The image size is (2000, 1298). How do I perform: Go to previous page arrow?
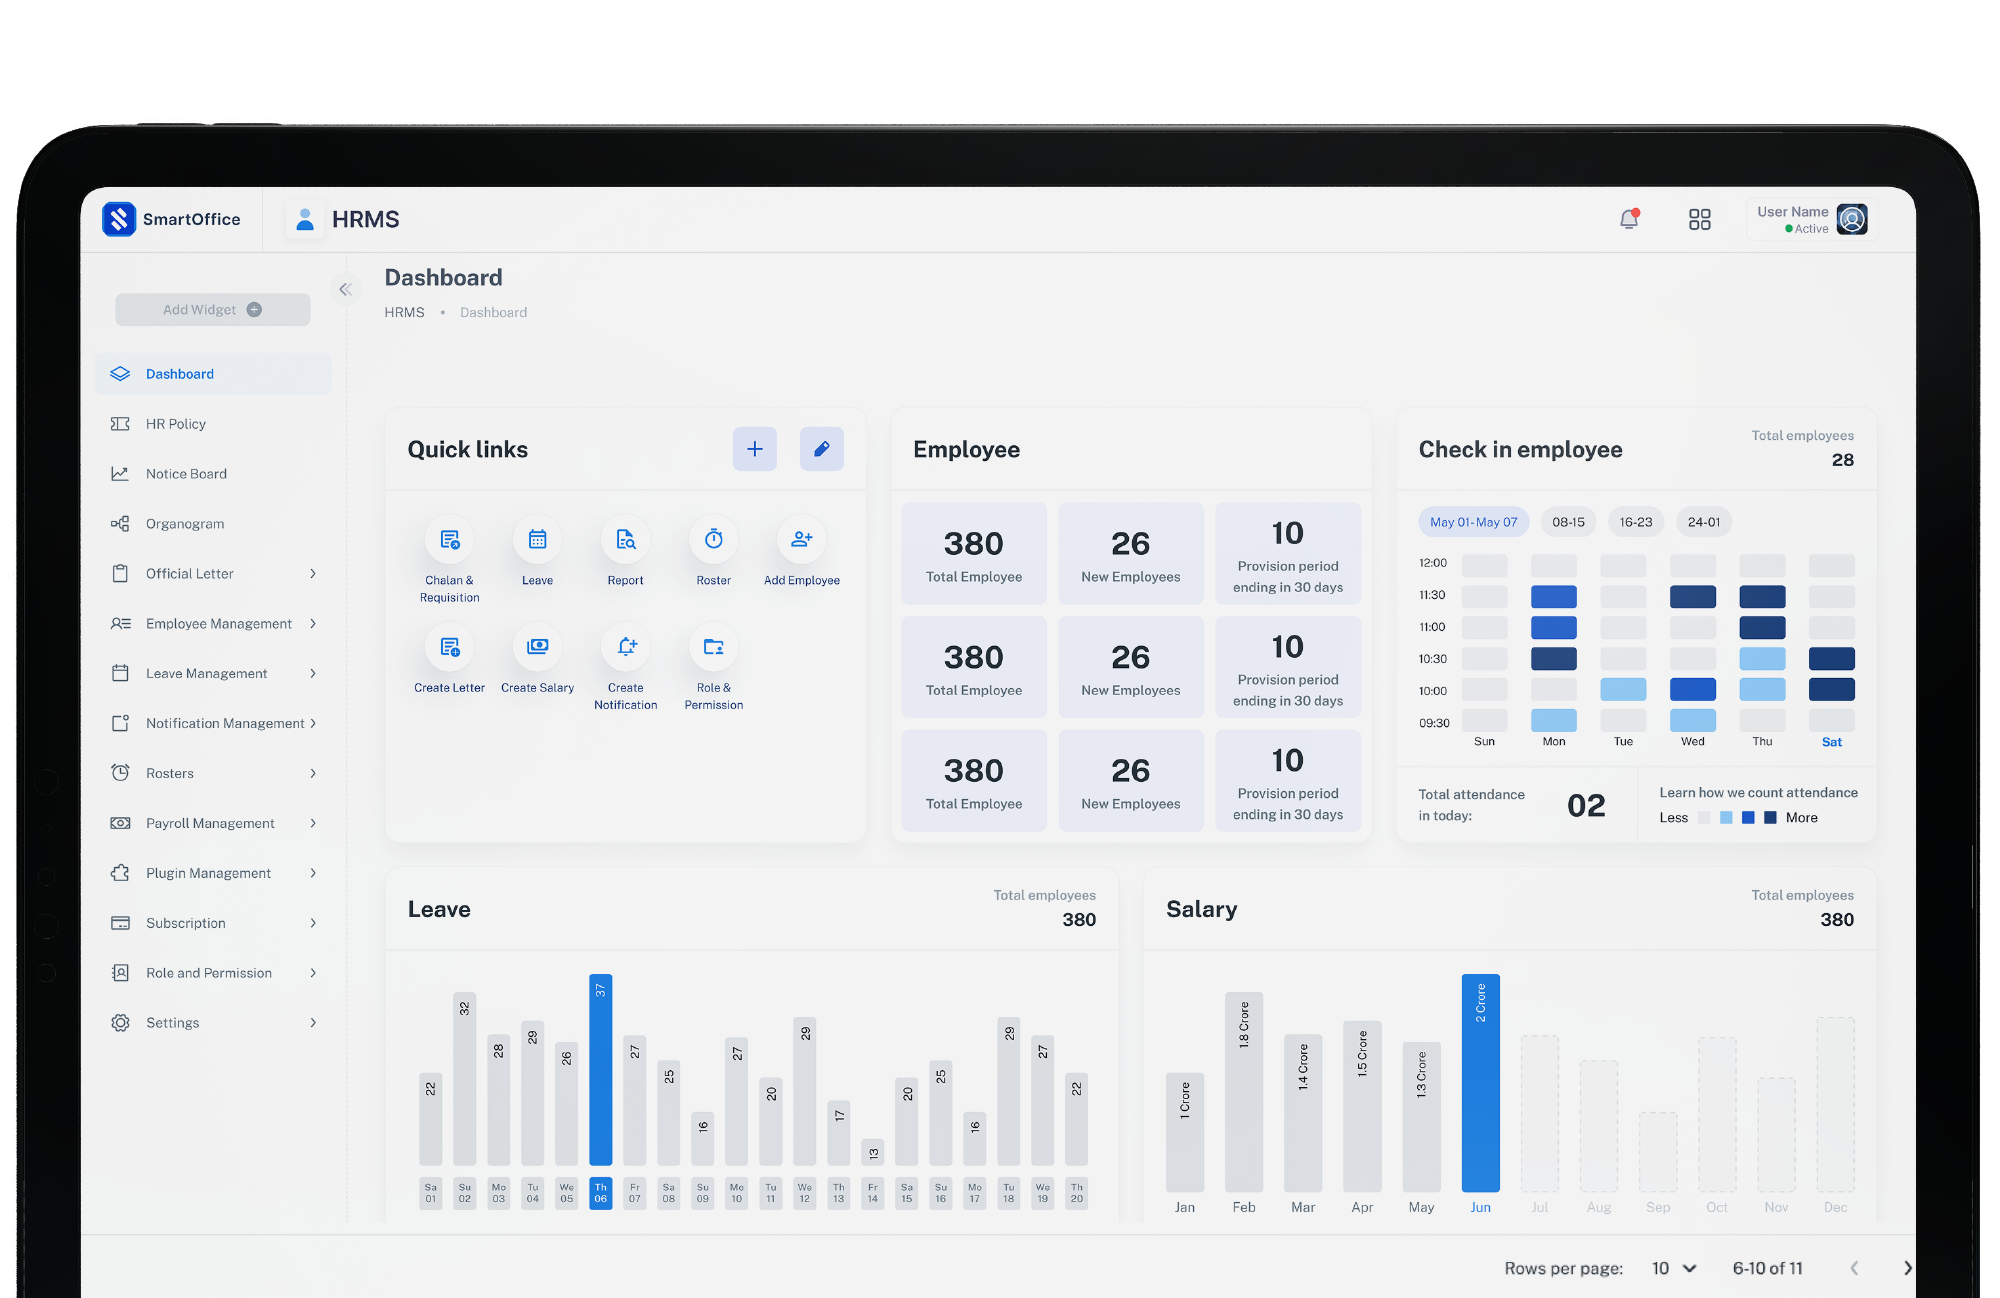[x=1854, y=1268]
